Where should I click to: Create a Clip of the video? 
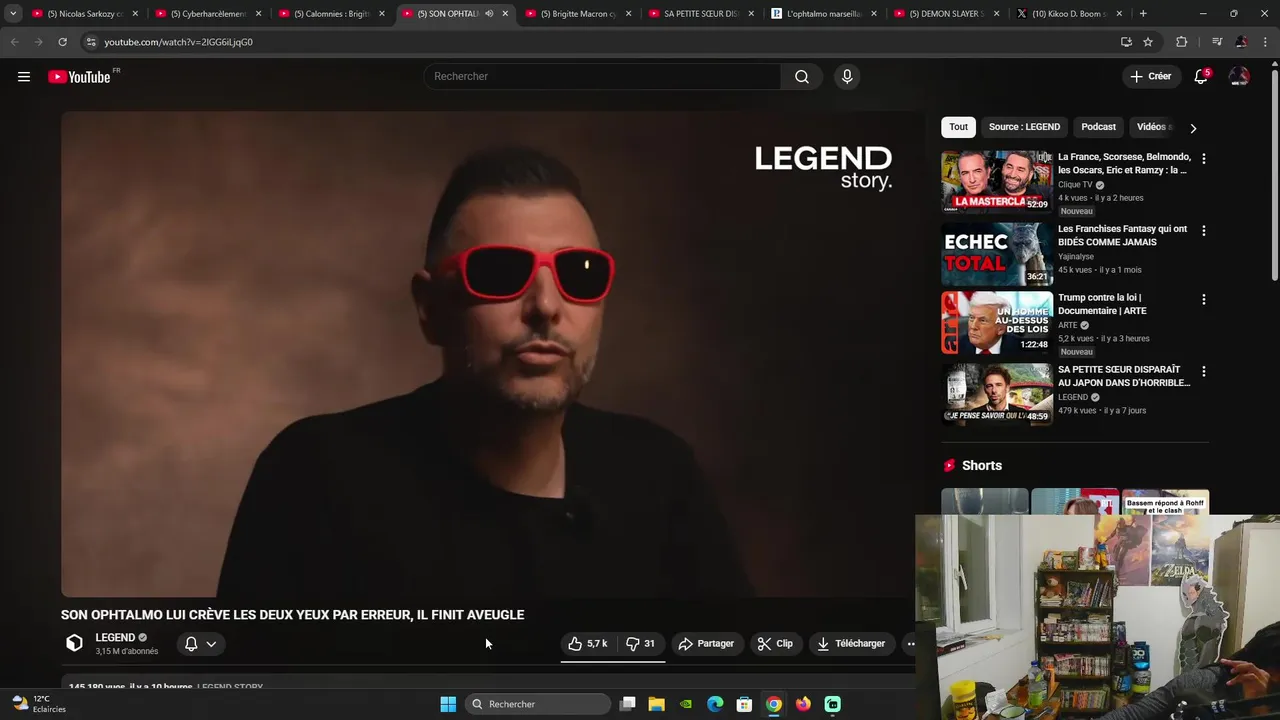click(x=775, y=644)
